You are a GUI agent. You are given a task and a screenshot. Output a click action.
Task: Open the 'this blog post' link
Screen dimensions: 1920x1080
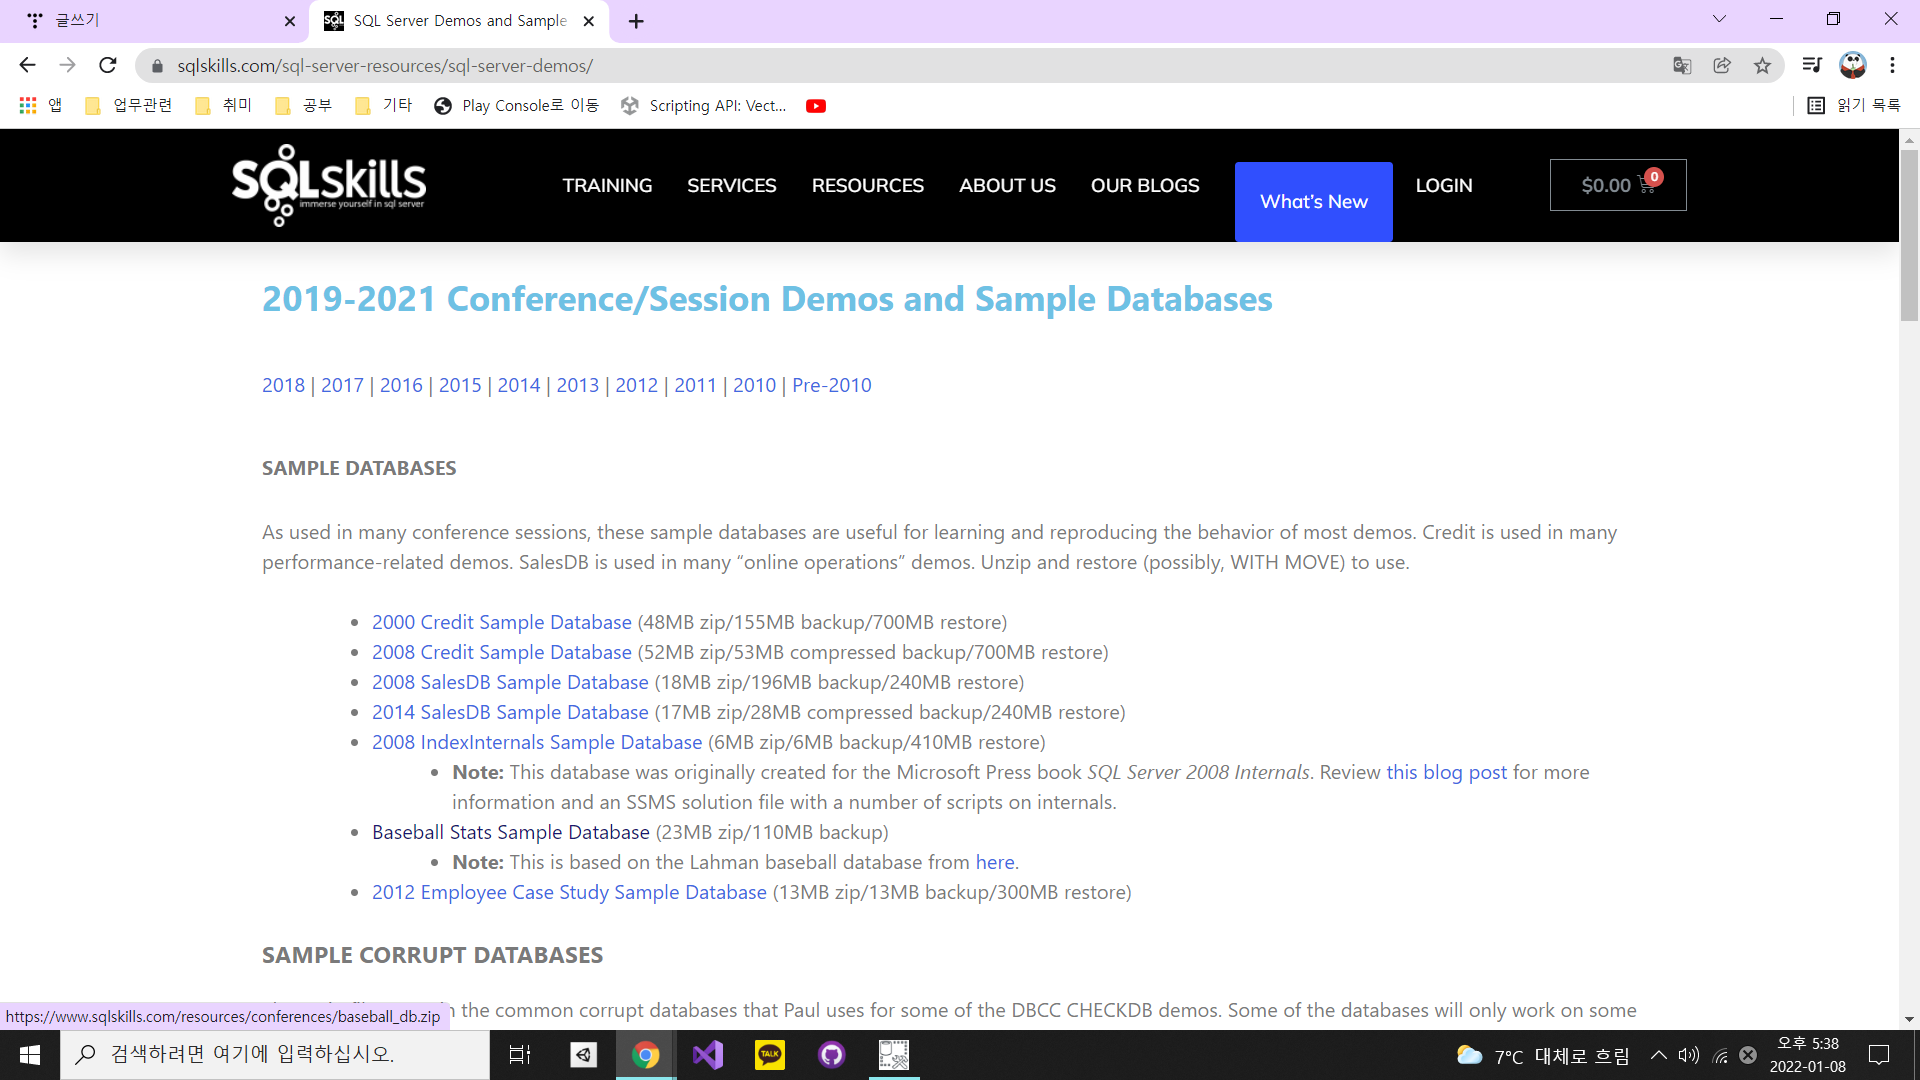click(1446, 772)
